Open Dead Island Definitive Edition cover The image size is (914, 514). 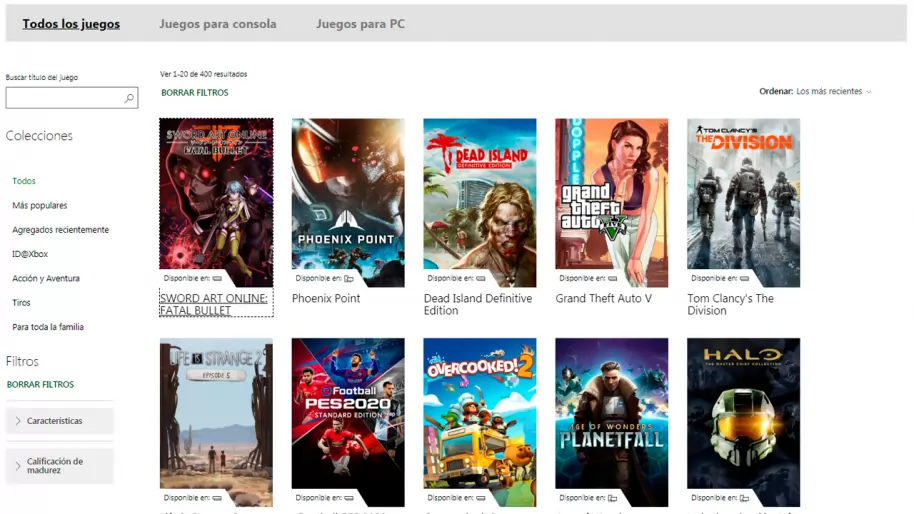pyautogui.click(x=480, y=203)
